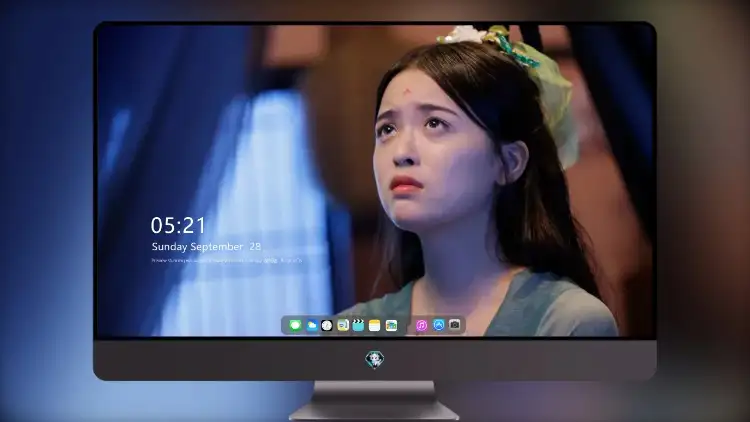
Task: Open the Maps app in dock
Action: click(391, 326)
